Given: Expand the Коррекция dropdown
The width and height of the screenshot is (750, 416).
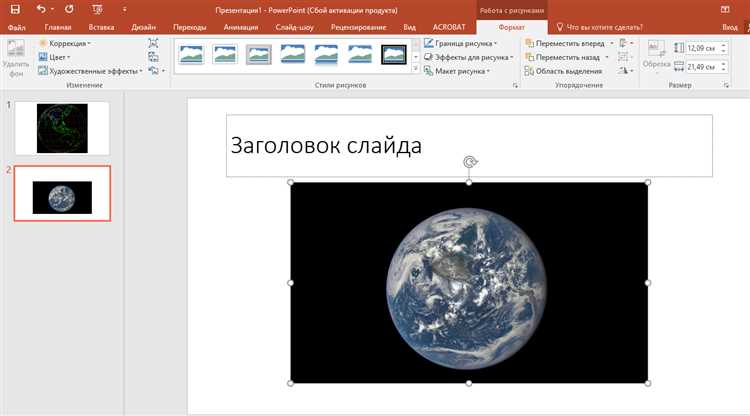Looking at the screenshot, I should pyautogui.click(x=66, y=44).
